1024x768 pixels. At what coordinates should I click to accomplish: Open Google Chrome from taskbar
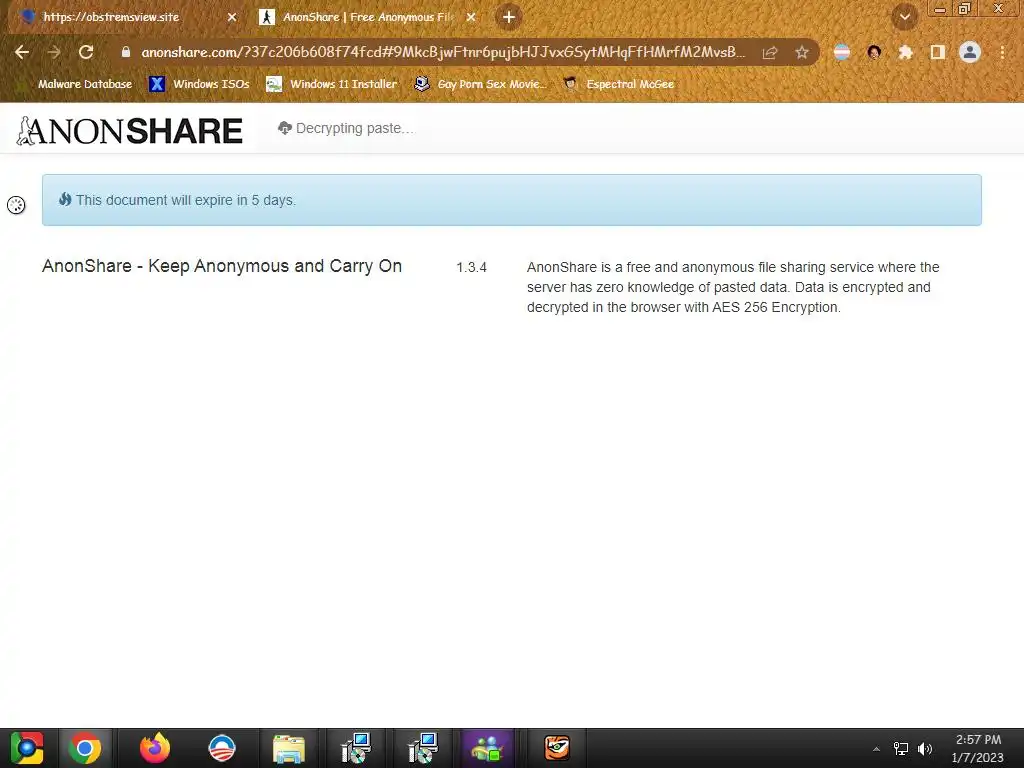tap(85, 748)
